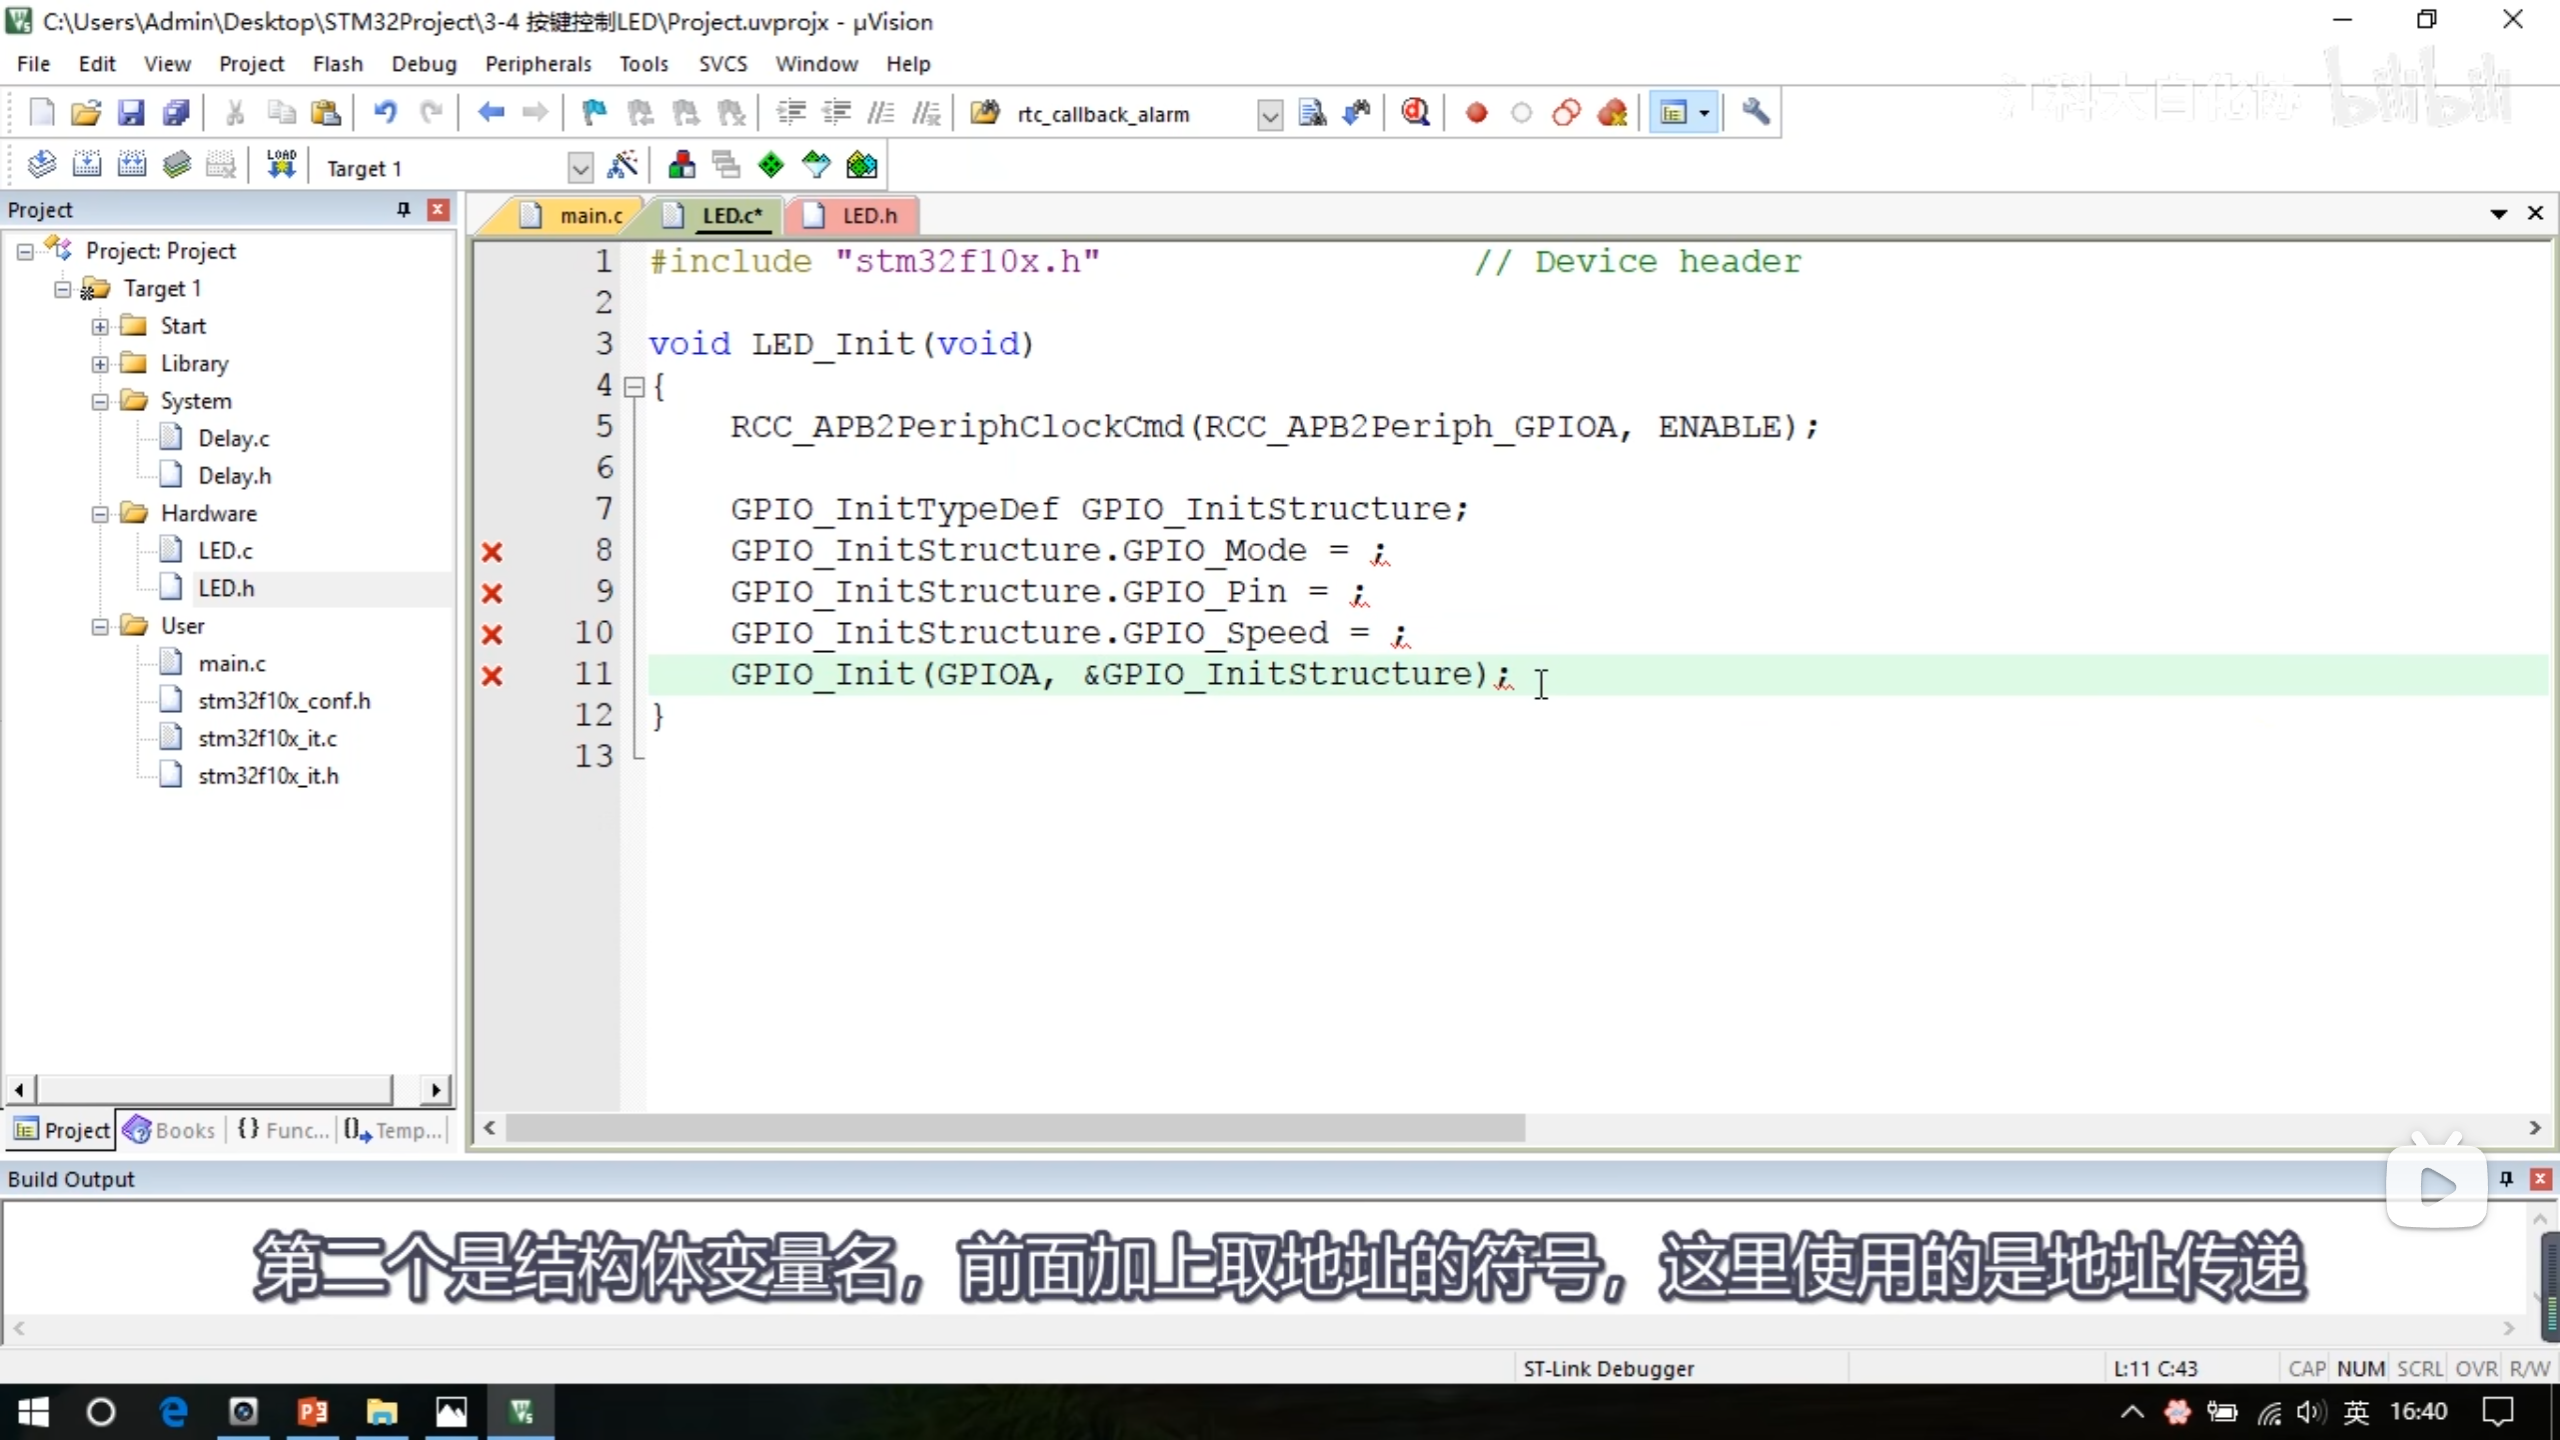Expand the Library folder
The width and height of the screenshot is (2560, 1440).
pos(100,364)
